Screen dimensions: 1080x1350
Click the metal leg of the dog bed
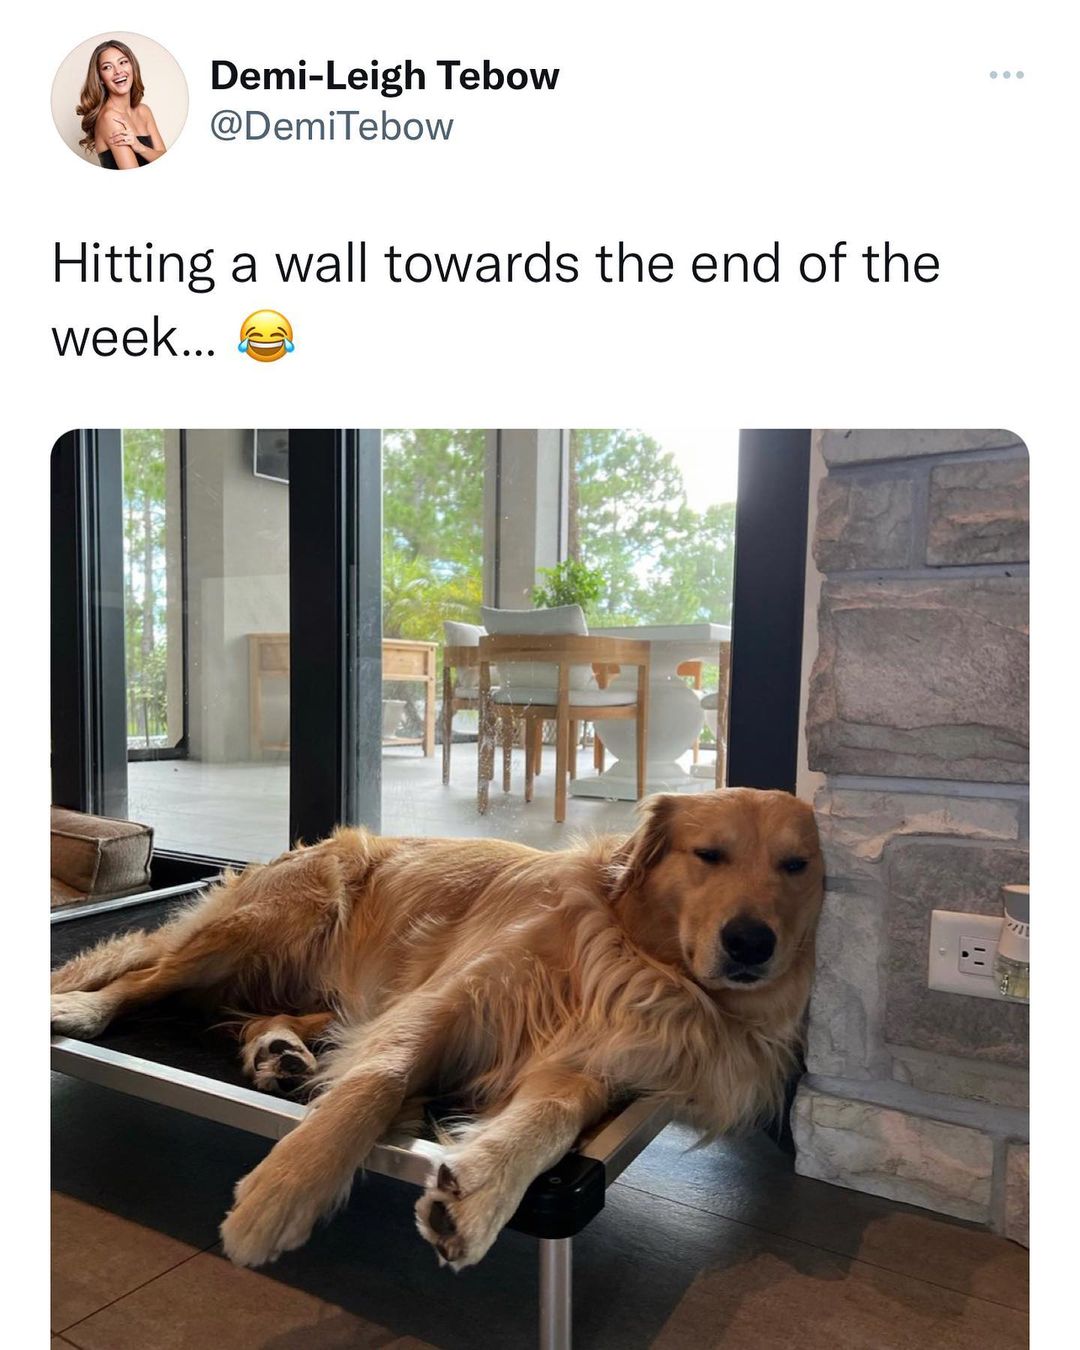554,1292
